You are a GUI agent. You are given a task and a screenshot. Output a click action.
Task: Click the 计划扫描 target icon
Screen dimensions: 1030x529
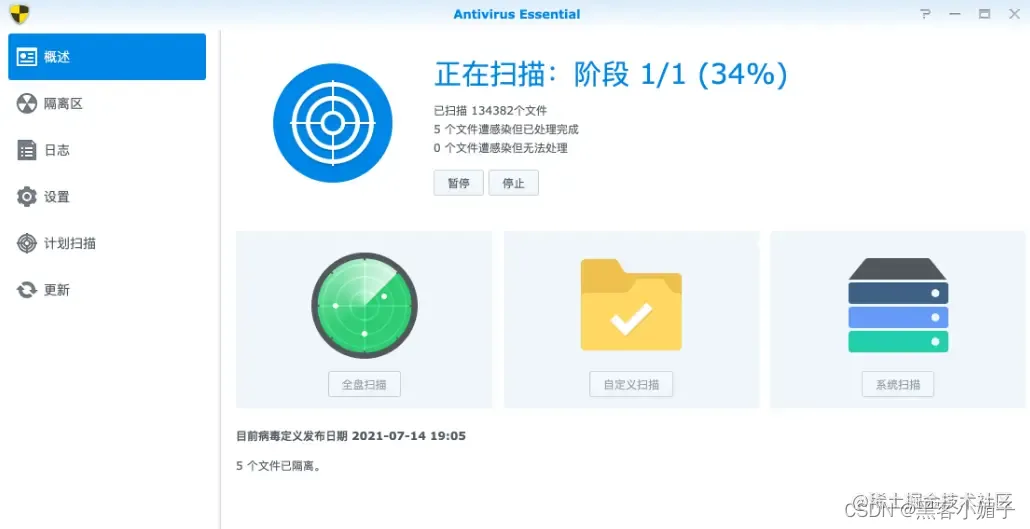pyautogui.click(x=26, y=243)
